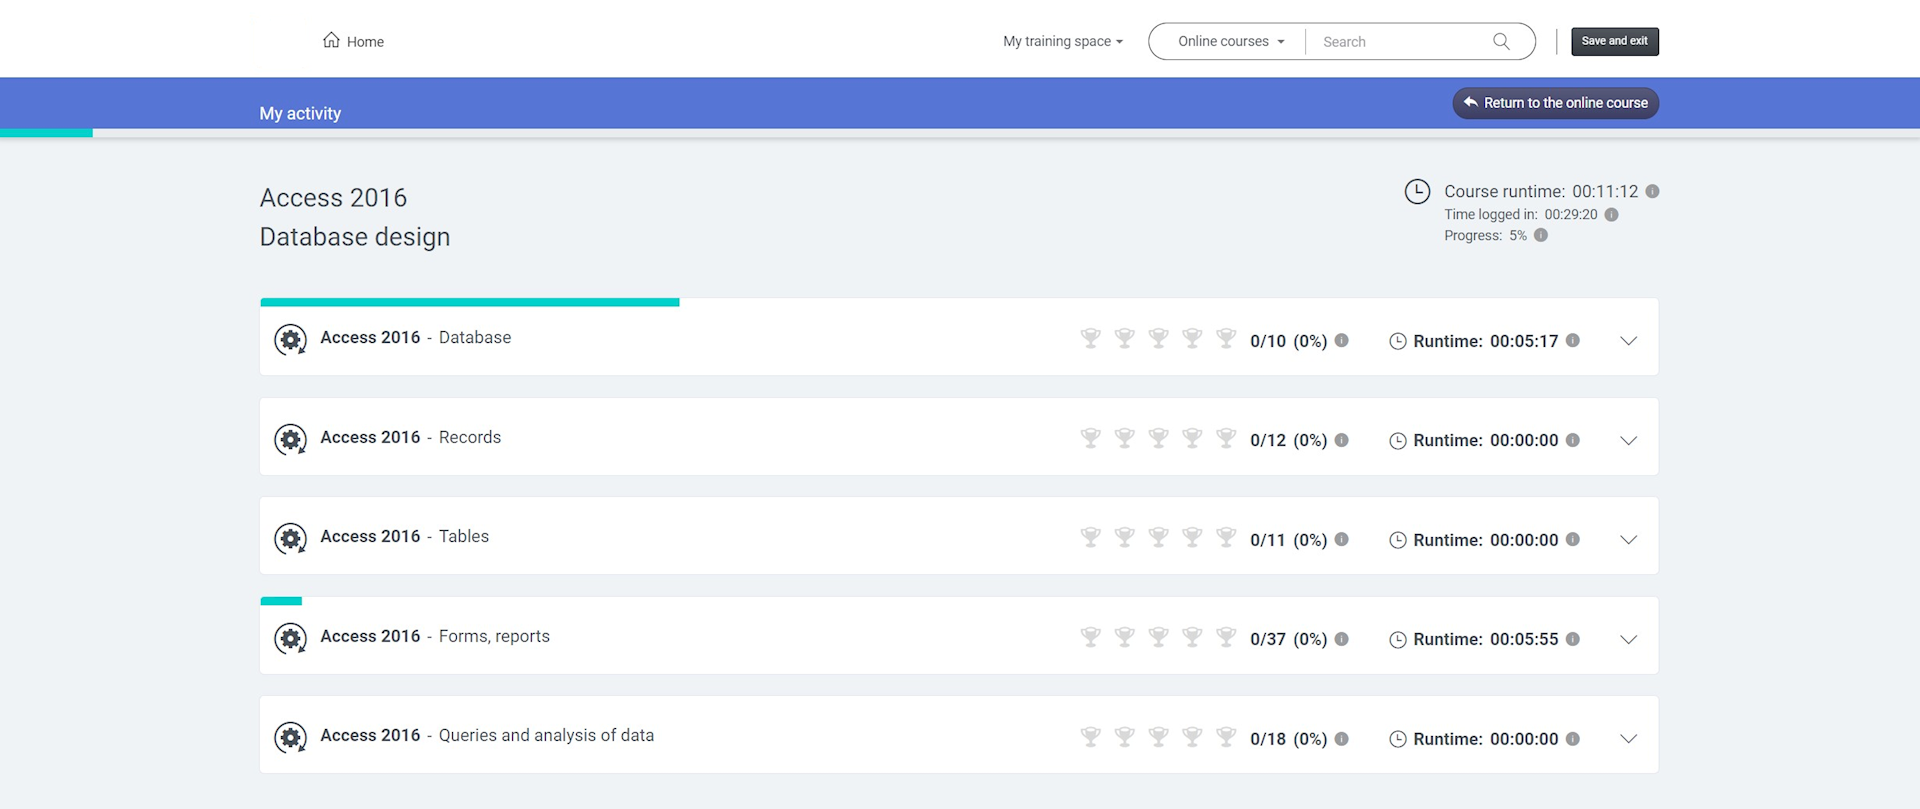Click the Forms, reports progress bar
This screenshot has height=809, width=1920.
tap(281, 601)
